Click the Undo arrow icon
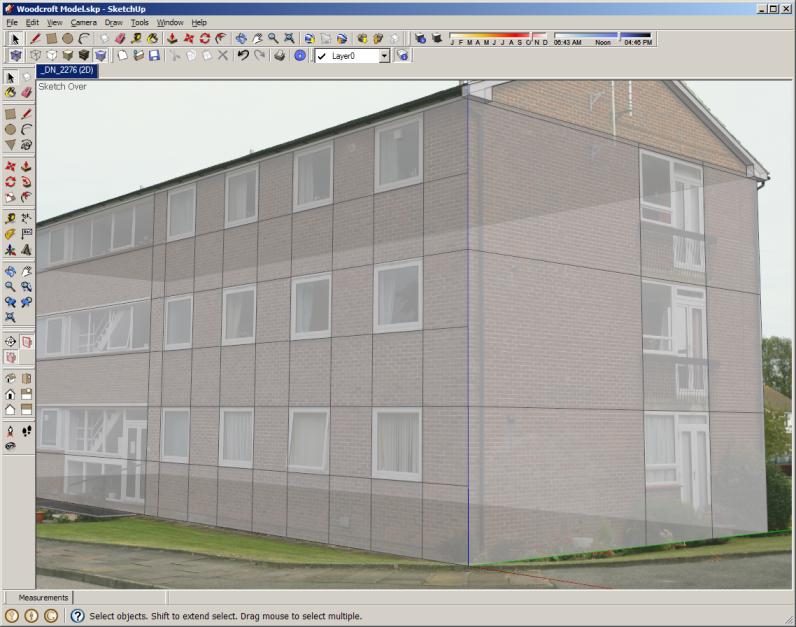The width and height of the screenshot is (796, 627). tap(243, 55)
